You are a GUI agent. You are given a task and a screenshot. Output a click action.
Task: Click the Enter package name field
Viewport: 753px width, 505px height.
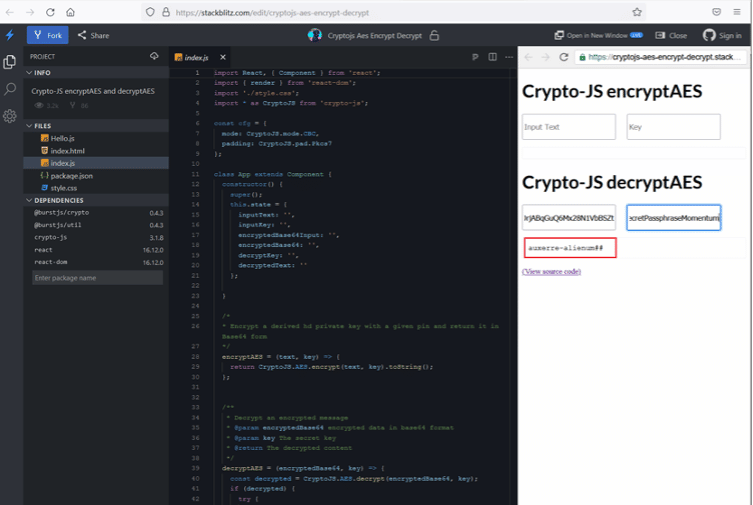point(97,277)
